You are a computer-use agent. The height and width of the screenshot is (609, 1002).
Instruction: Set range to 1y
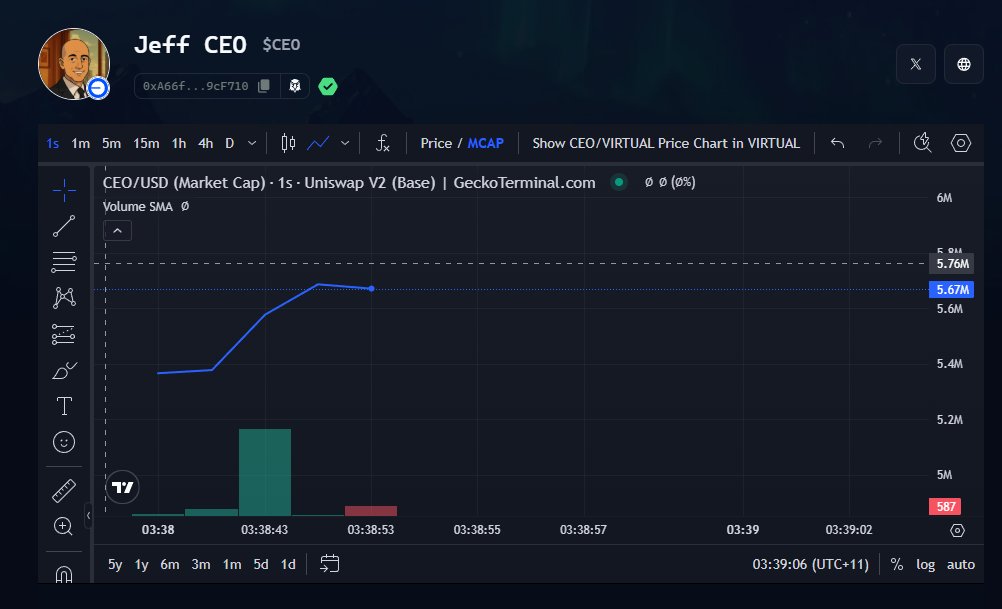(x=141, y=564)
